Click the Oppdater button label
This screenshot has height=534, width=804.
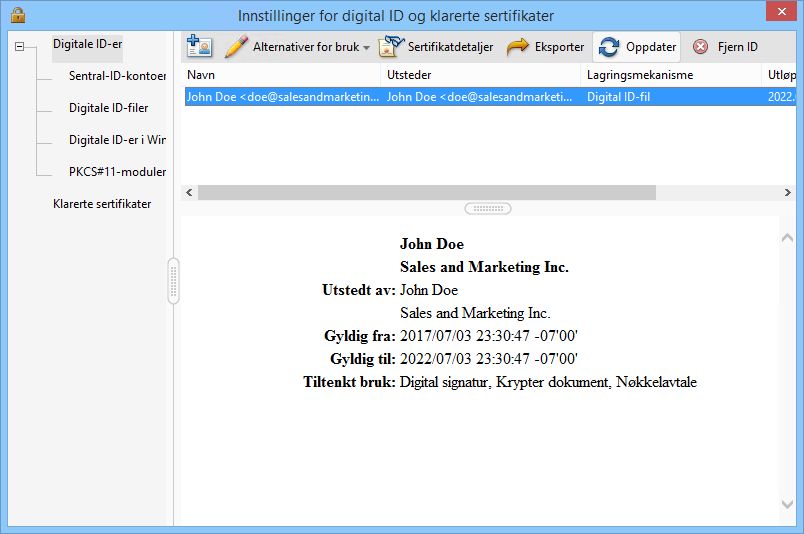pos(651,47)
